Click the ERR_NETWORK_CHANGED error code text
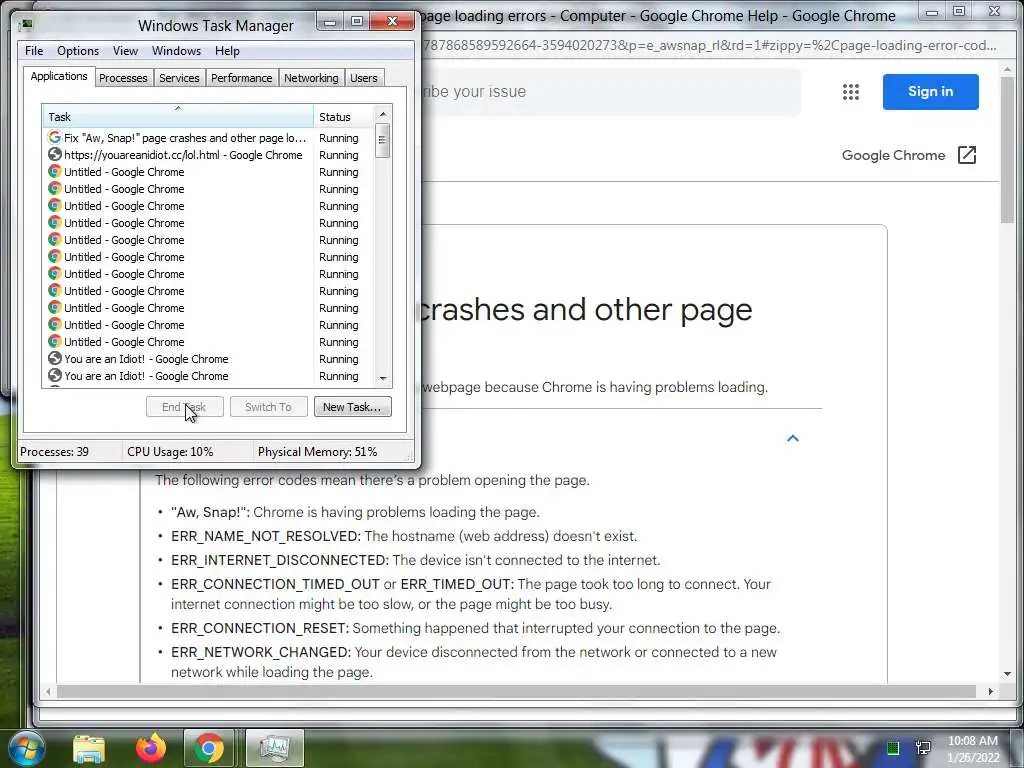1024x768 pixels. pyautogui.click(x=261, y=652)
